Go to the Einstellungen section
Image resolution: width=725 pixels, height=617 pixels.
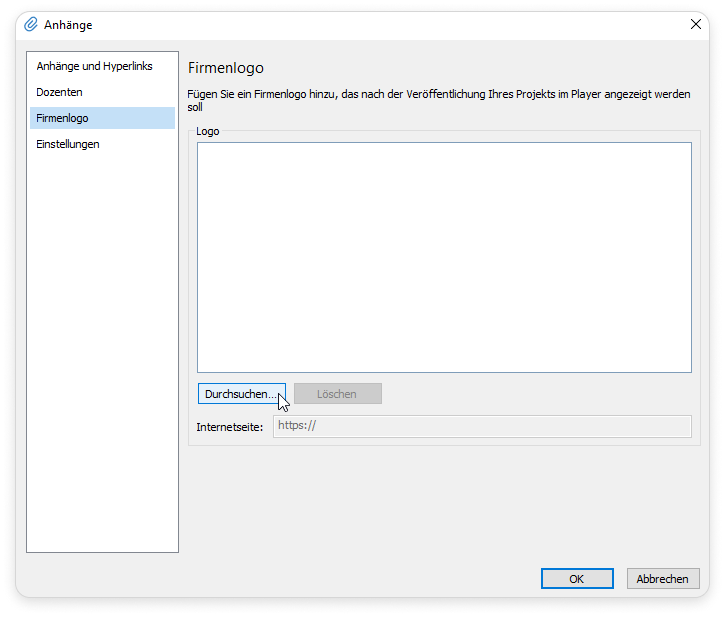point(68,144)
